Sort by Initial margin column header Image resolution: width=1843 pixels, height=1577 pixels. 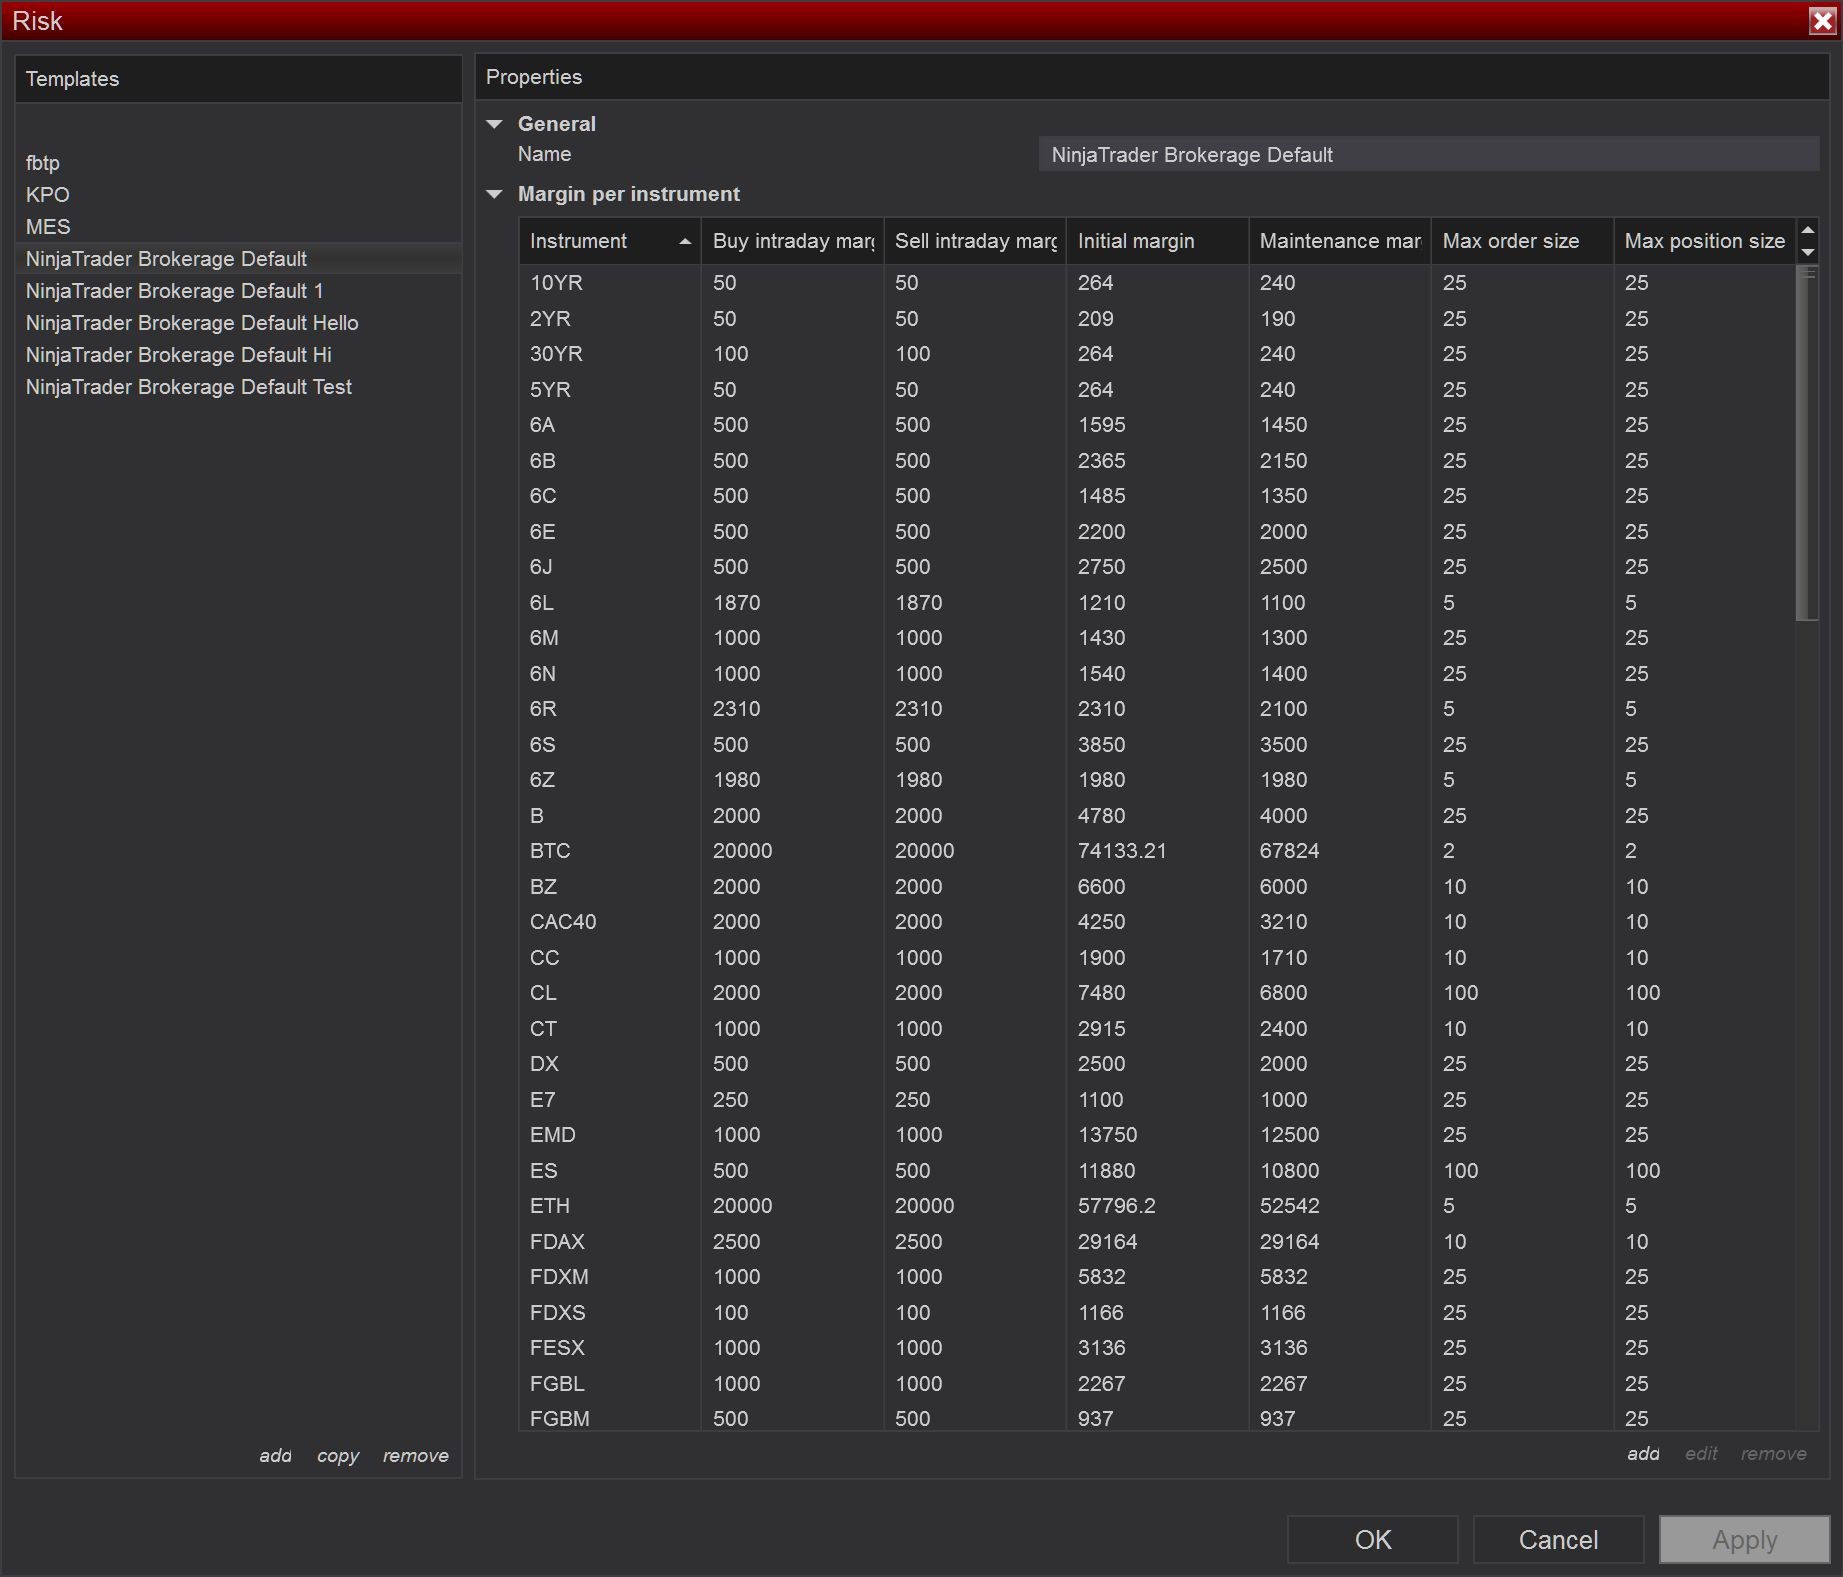point(1158,241)
